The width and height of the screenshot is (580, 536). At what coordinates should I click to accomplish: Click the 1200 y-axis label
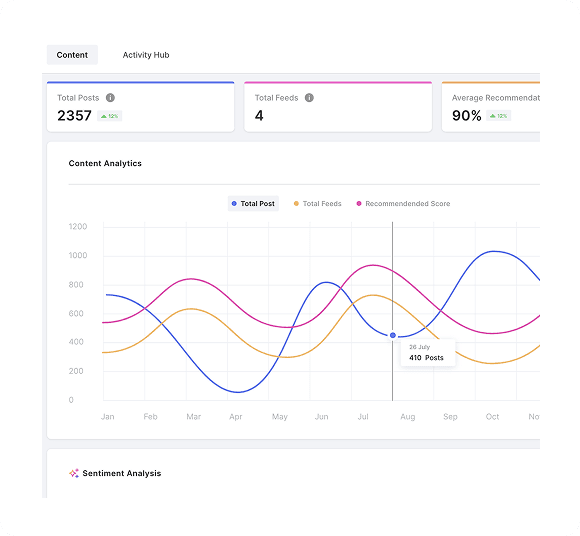point(78,226)
